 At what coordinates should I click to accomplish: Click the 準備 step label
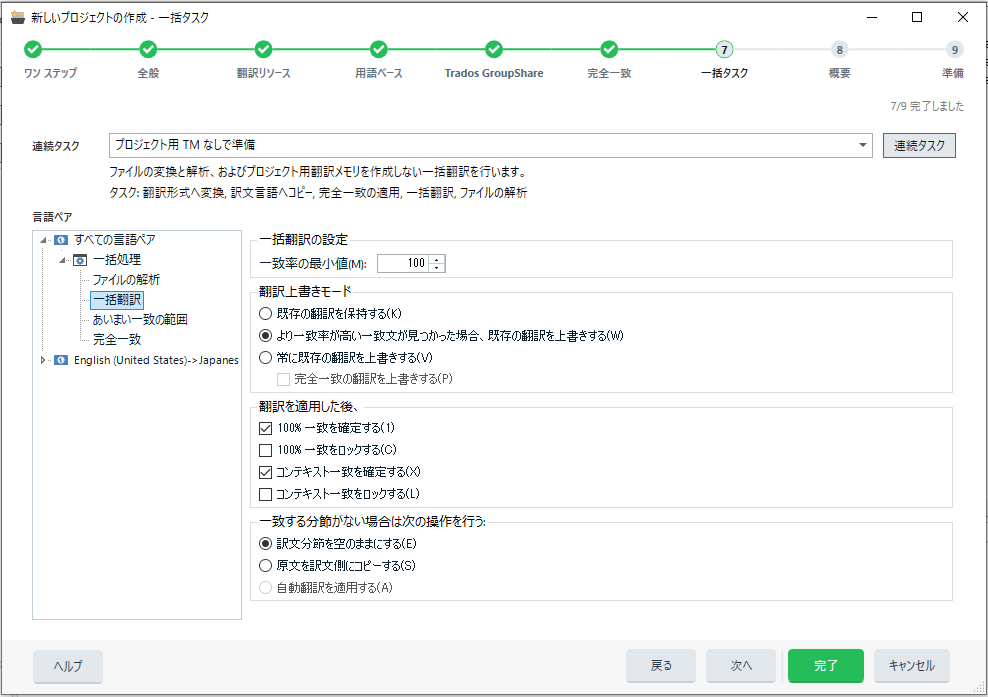pyautogui.click(x=953, y=73)
